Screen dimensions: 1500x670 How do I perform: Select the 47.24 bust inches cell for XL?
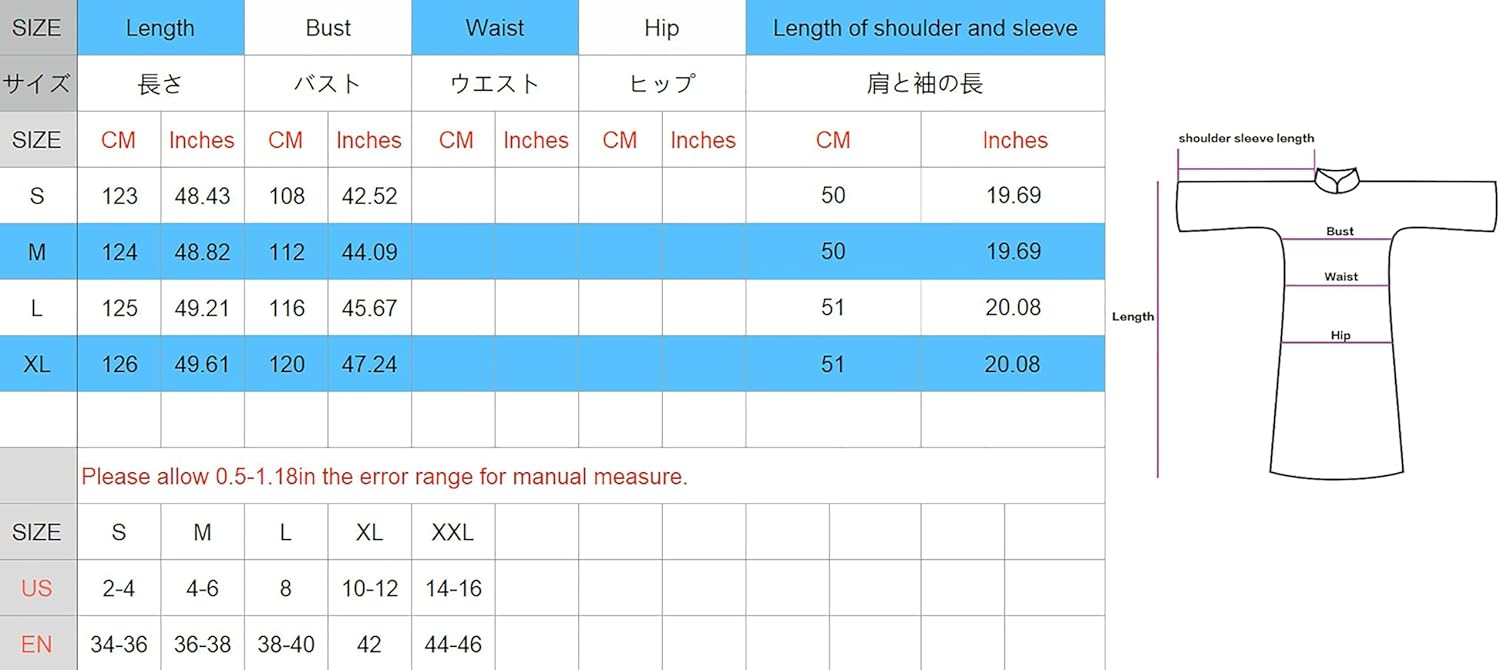pos(369,364)
